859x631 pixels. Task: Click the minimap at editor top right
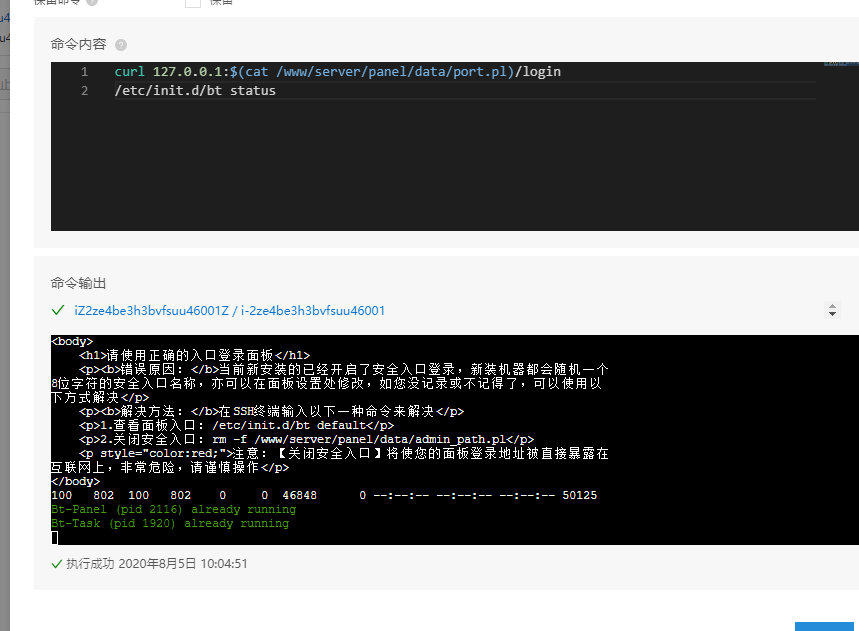coord(841,65)
